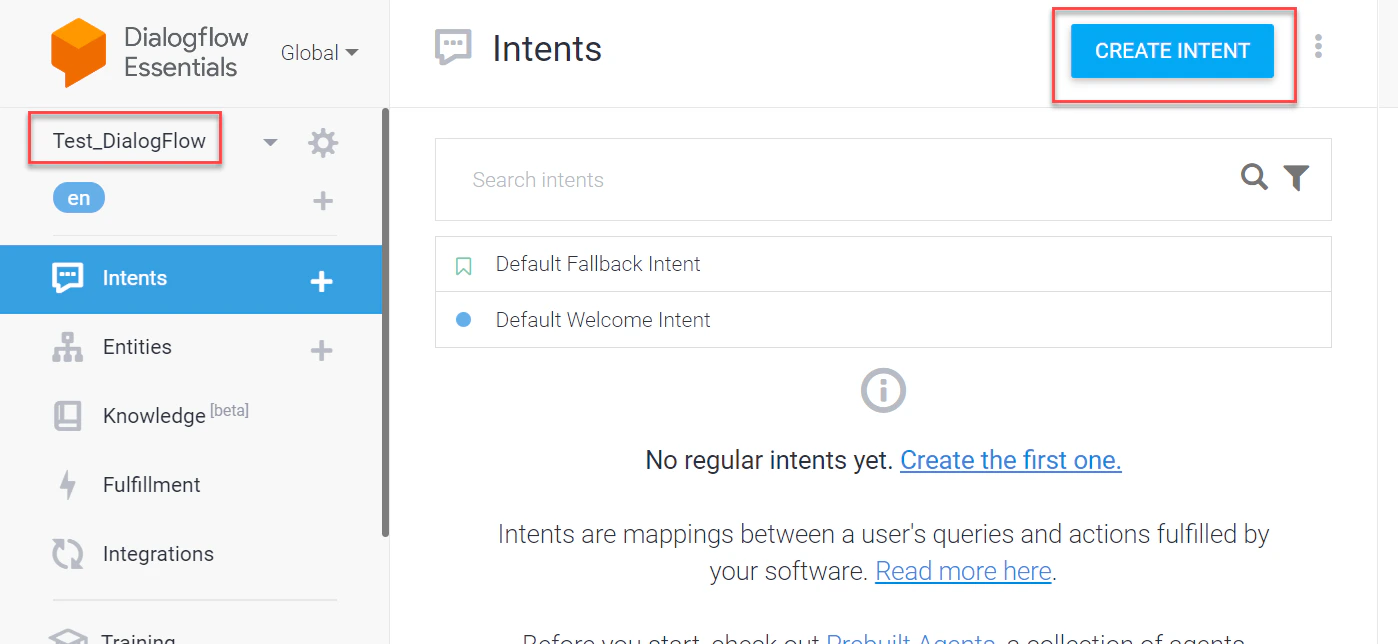Viewport: 1398px width, 644px height.
Task: Open the Knowledge beta section
Action: 154,415
